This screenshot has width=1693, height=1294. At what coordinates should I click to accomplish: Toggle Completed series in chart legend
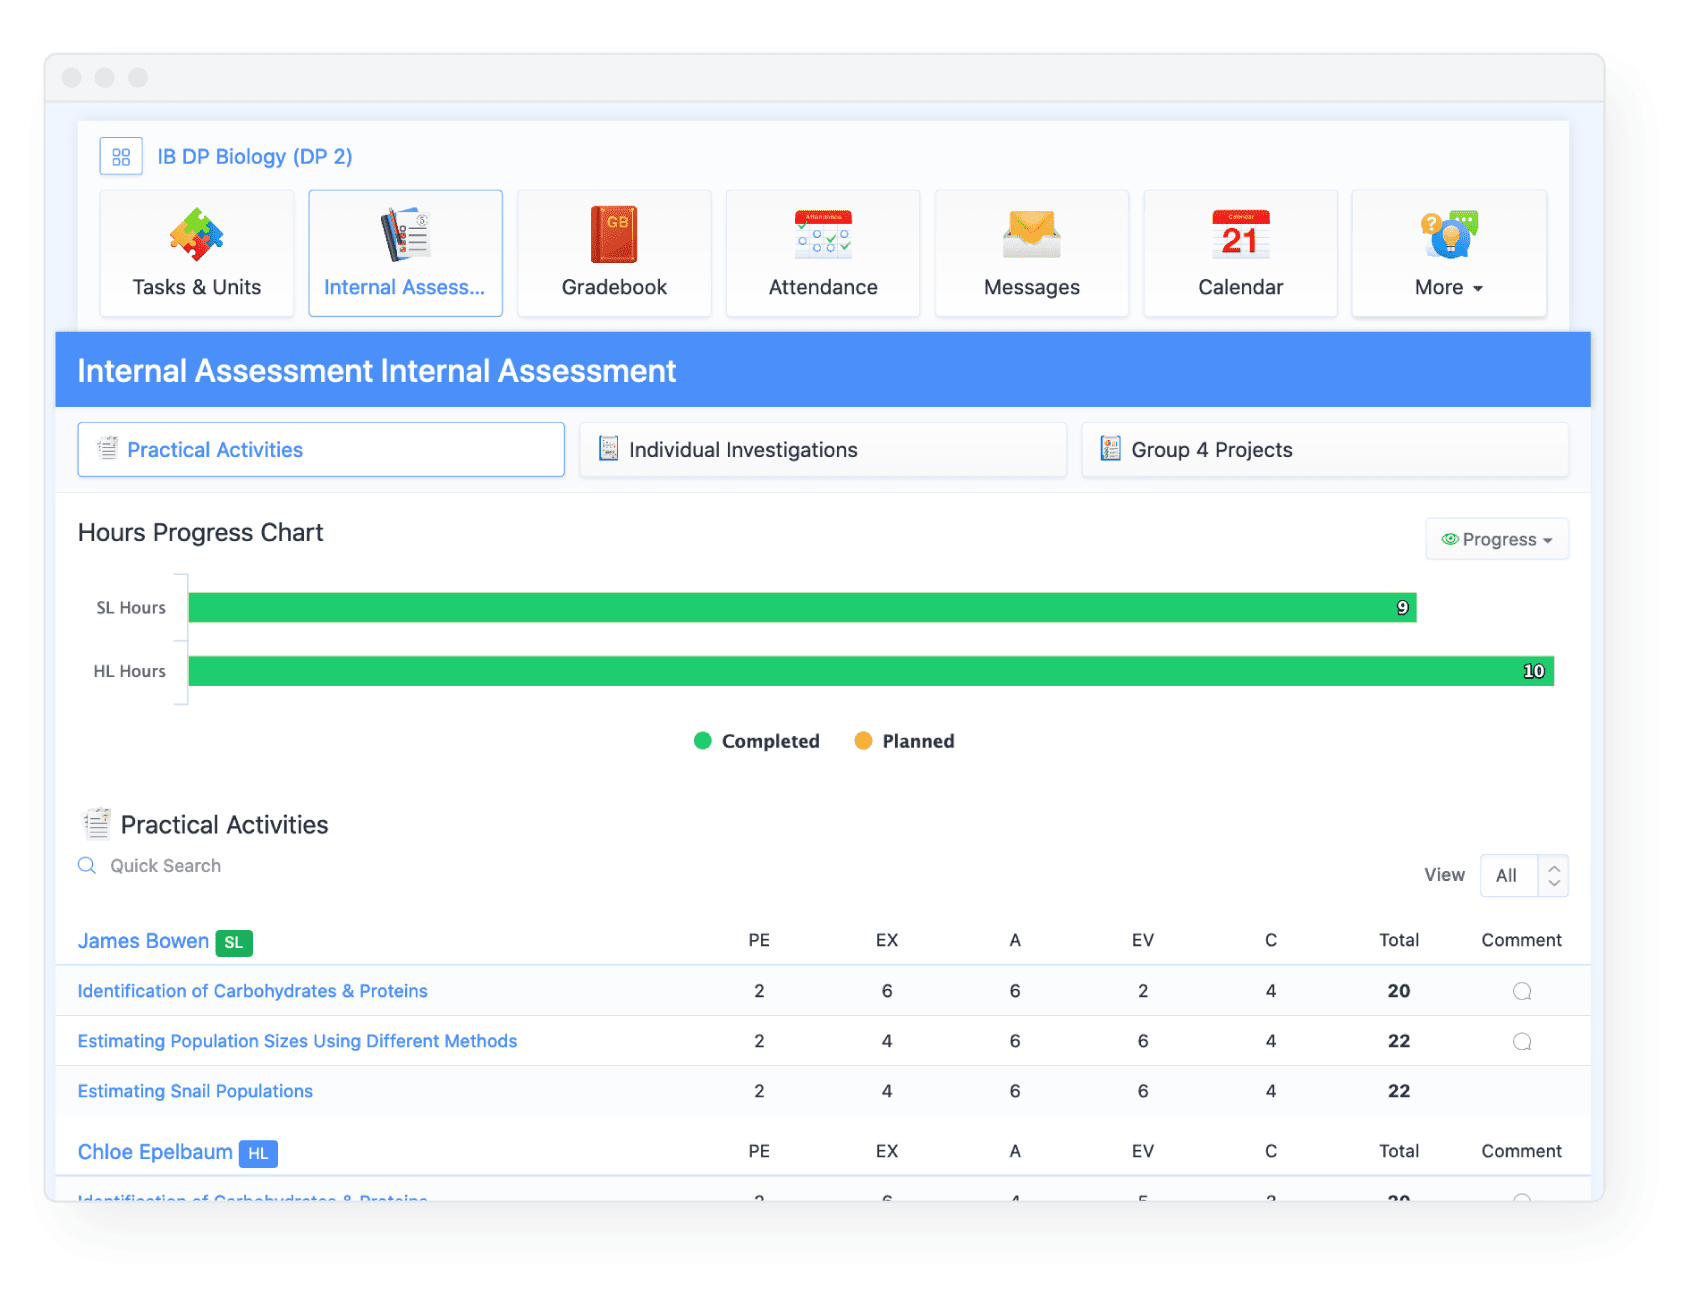click(757, 741)
